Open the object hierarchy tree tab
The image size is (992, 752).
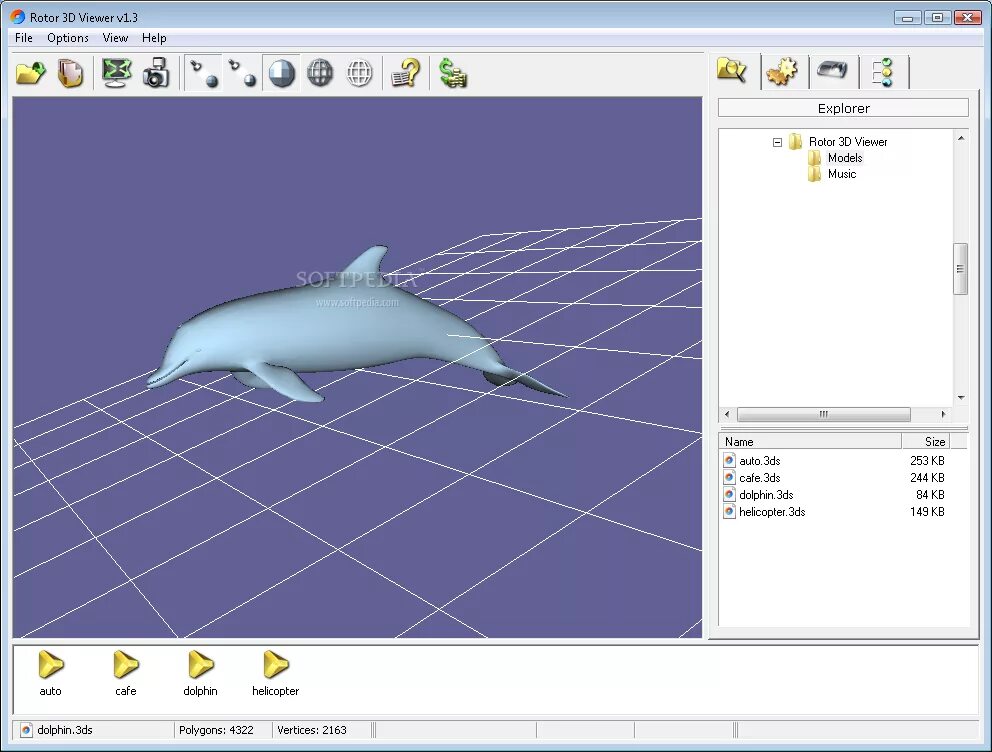882,72
